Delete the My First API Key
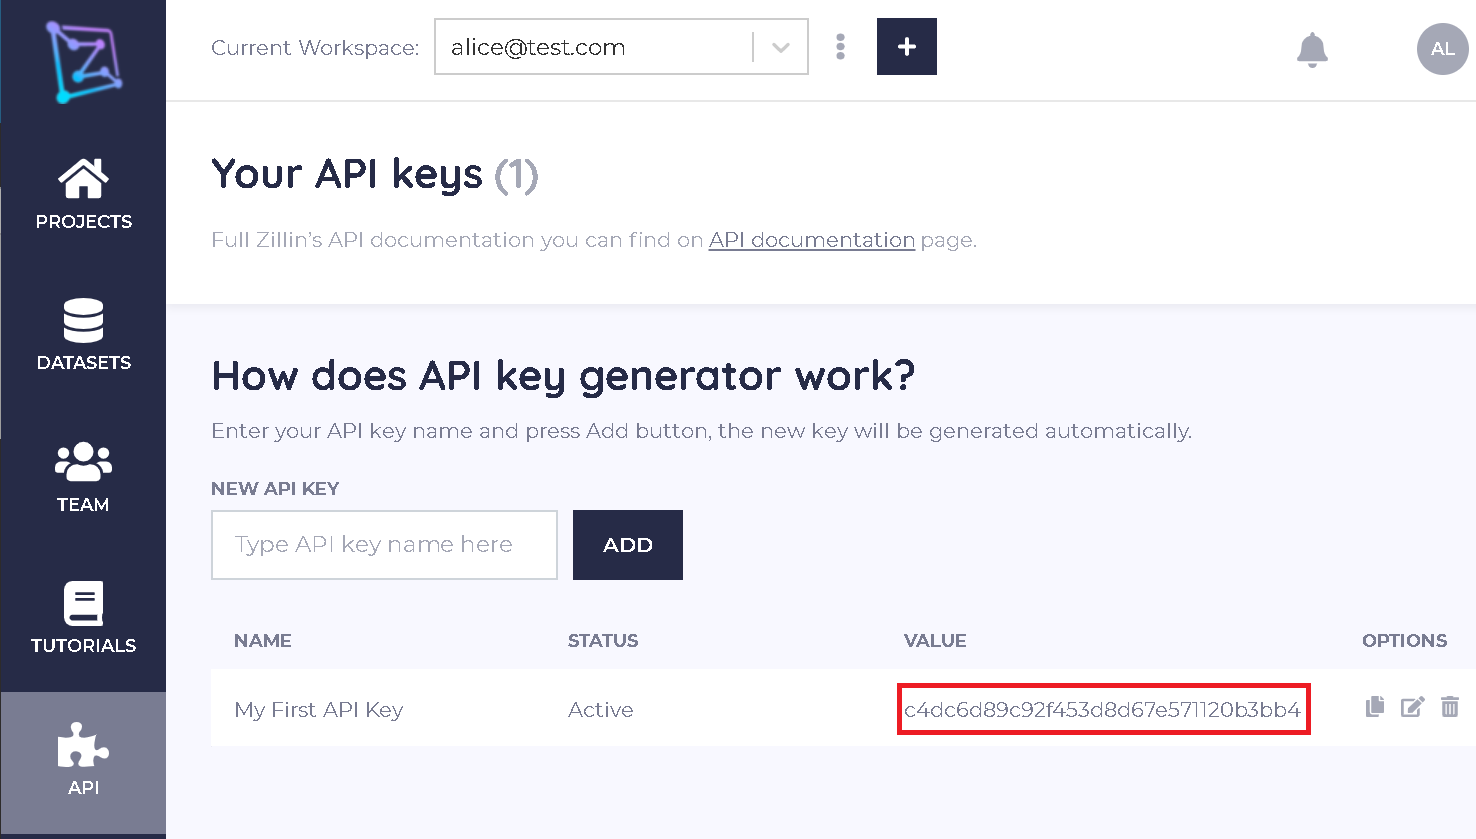Viewport: 1476px width, 839px height. click(x=1450, y=707)
